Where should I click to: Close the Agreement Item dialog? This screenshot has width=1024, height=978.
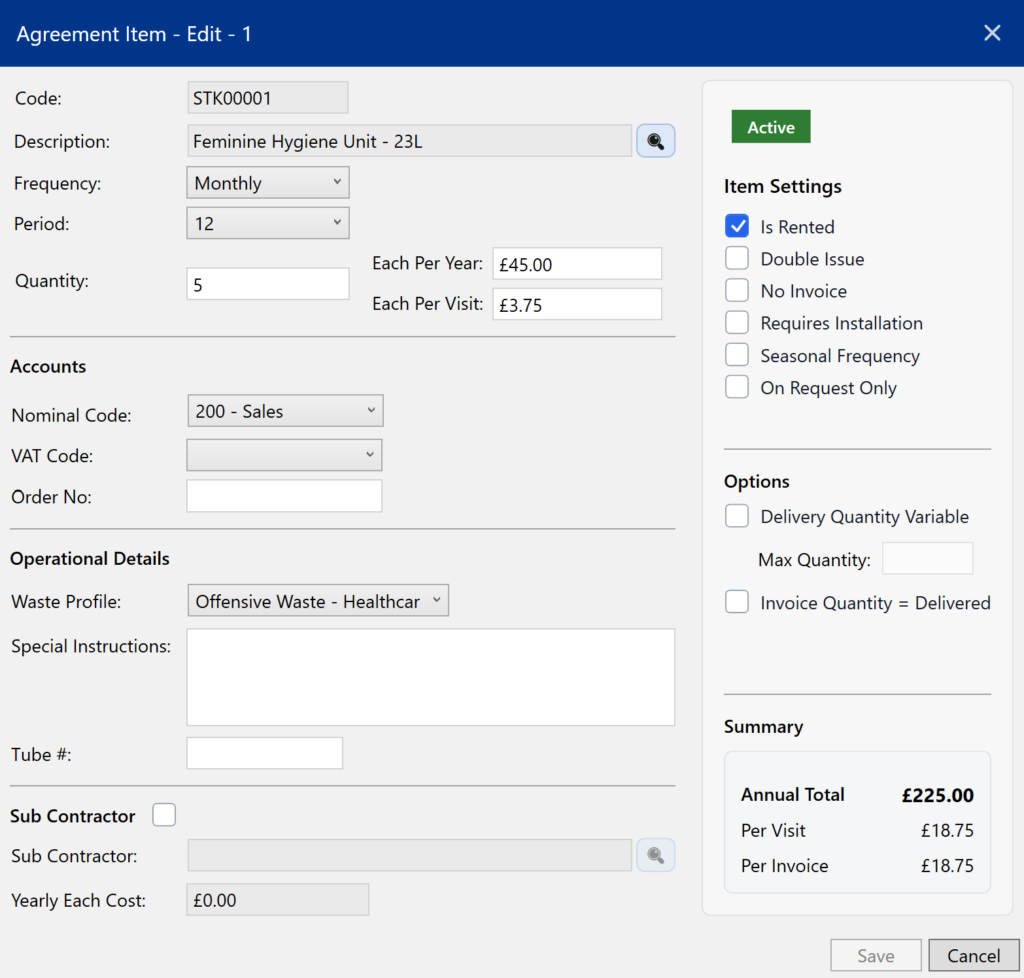[x=992, y=33]
